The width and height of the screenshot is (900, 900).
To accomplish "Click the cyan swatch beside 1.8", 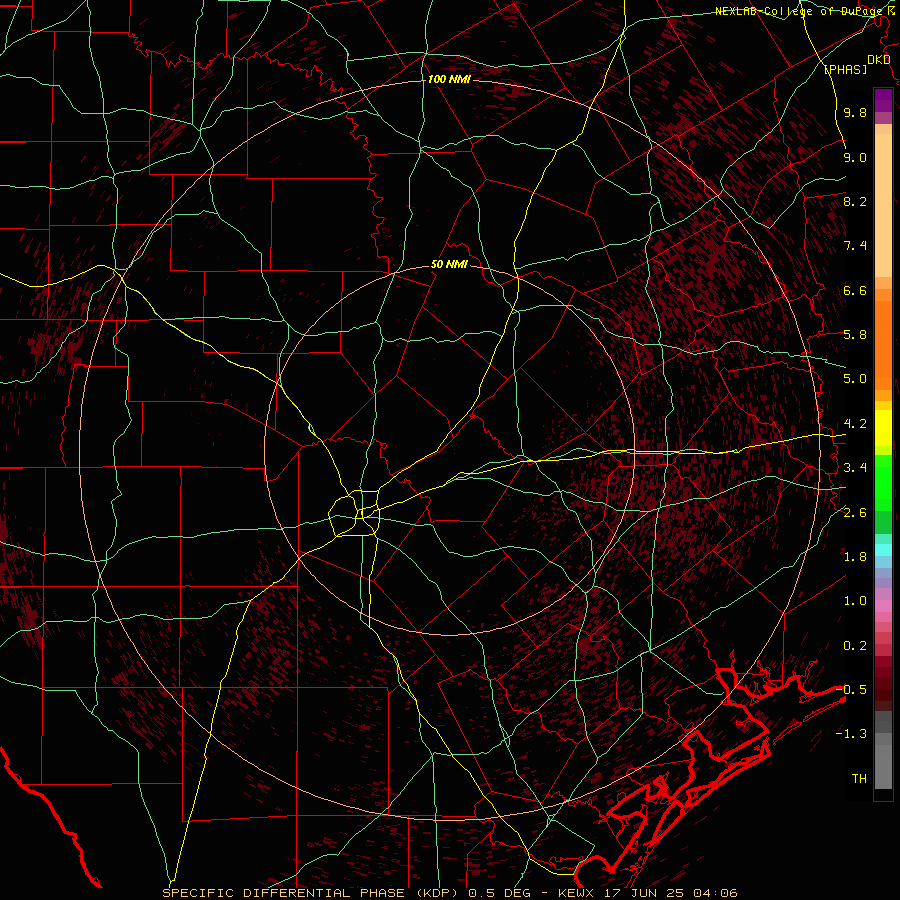I will click(x=883, y=550).
